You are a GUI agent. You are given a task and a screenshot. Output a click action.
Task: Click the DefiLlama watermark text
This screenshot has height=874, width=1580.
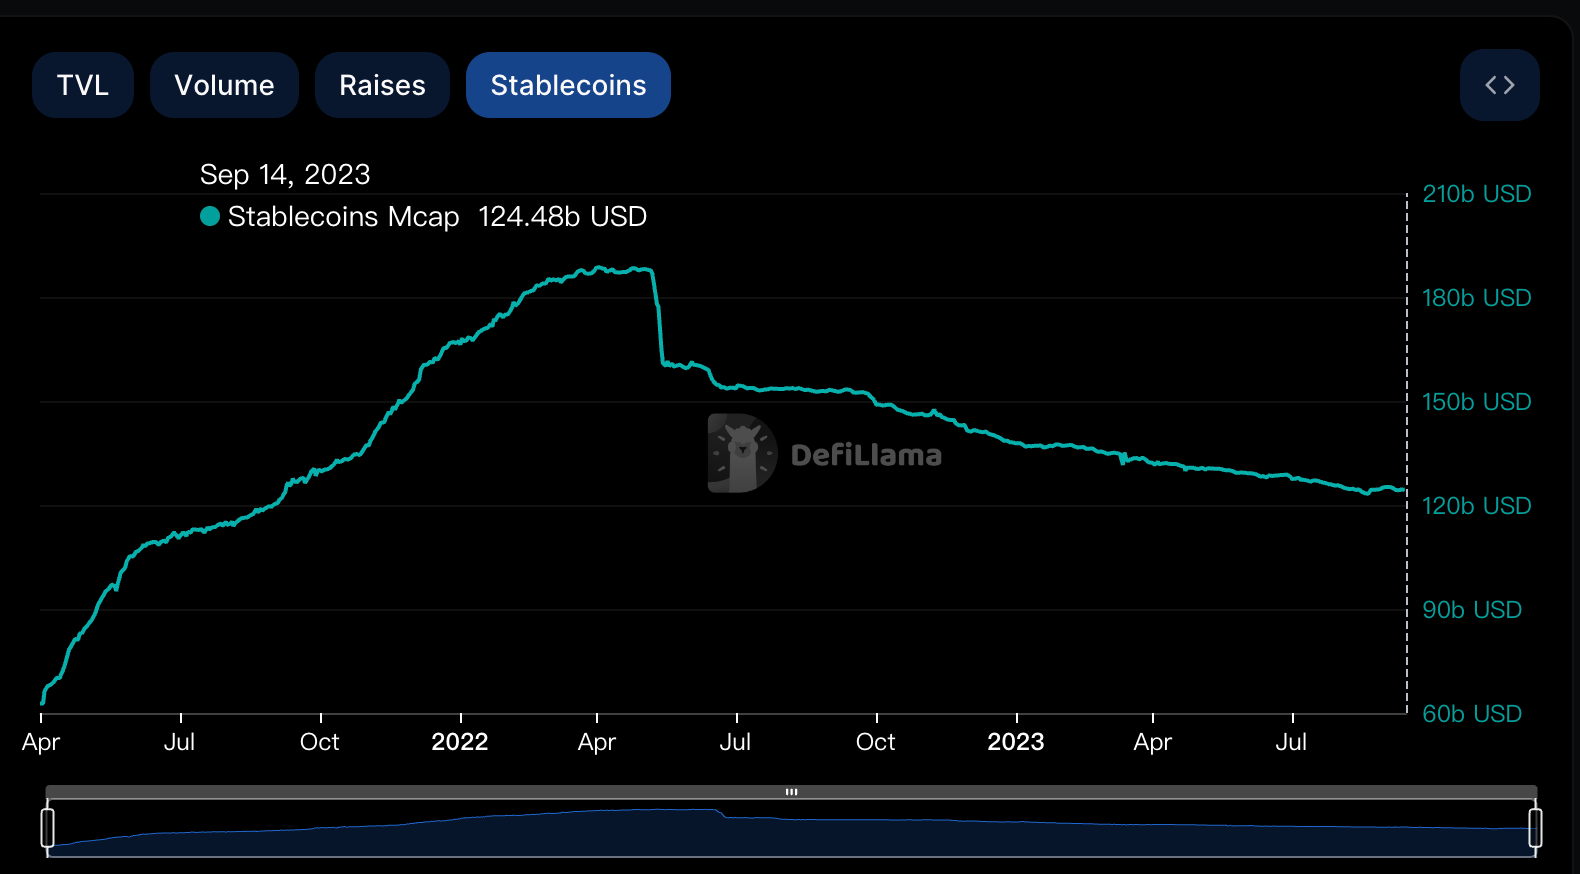tap(866, 455)
